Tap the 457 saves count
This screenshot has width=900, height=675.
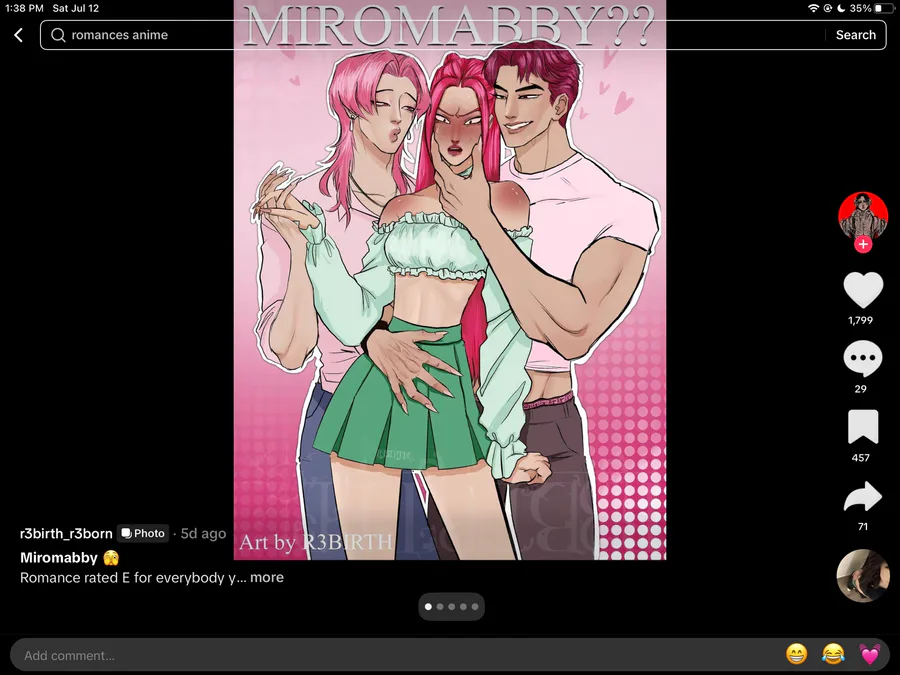pos(860,458)
